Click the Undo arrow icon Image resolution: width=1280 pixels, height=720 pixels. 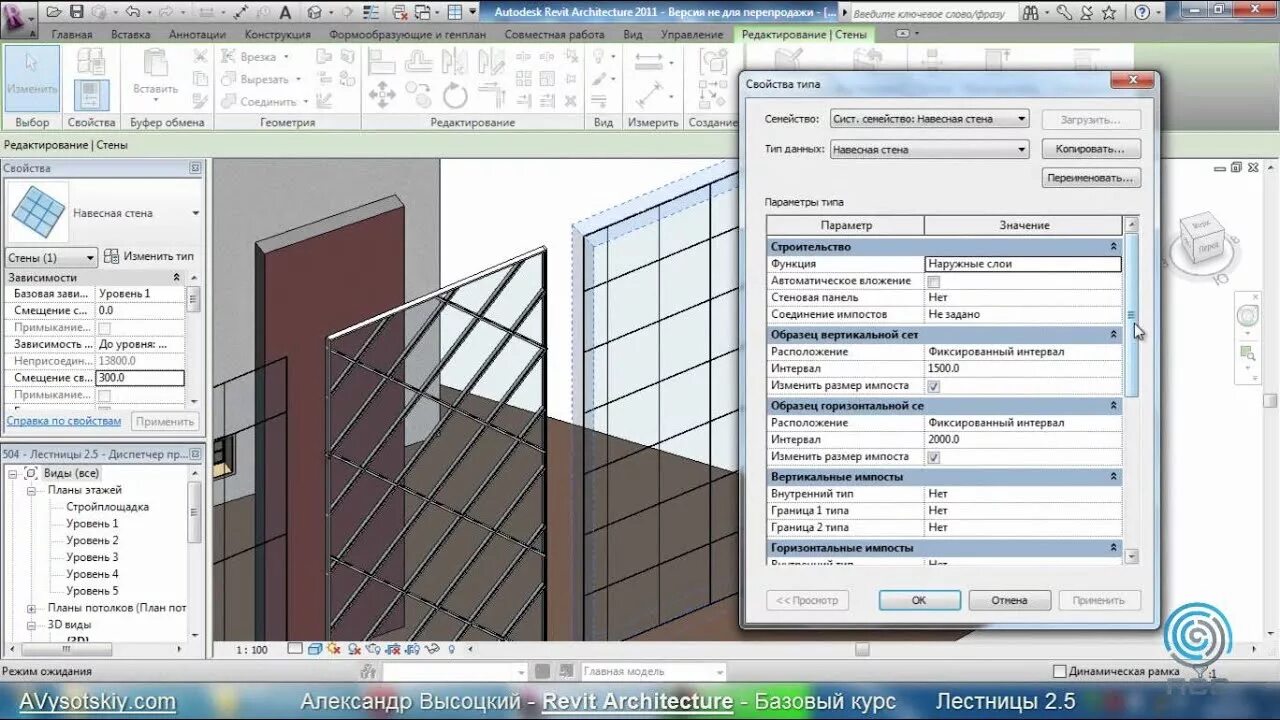coord(133,12)
